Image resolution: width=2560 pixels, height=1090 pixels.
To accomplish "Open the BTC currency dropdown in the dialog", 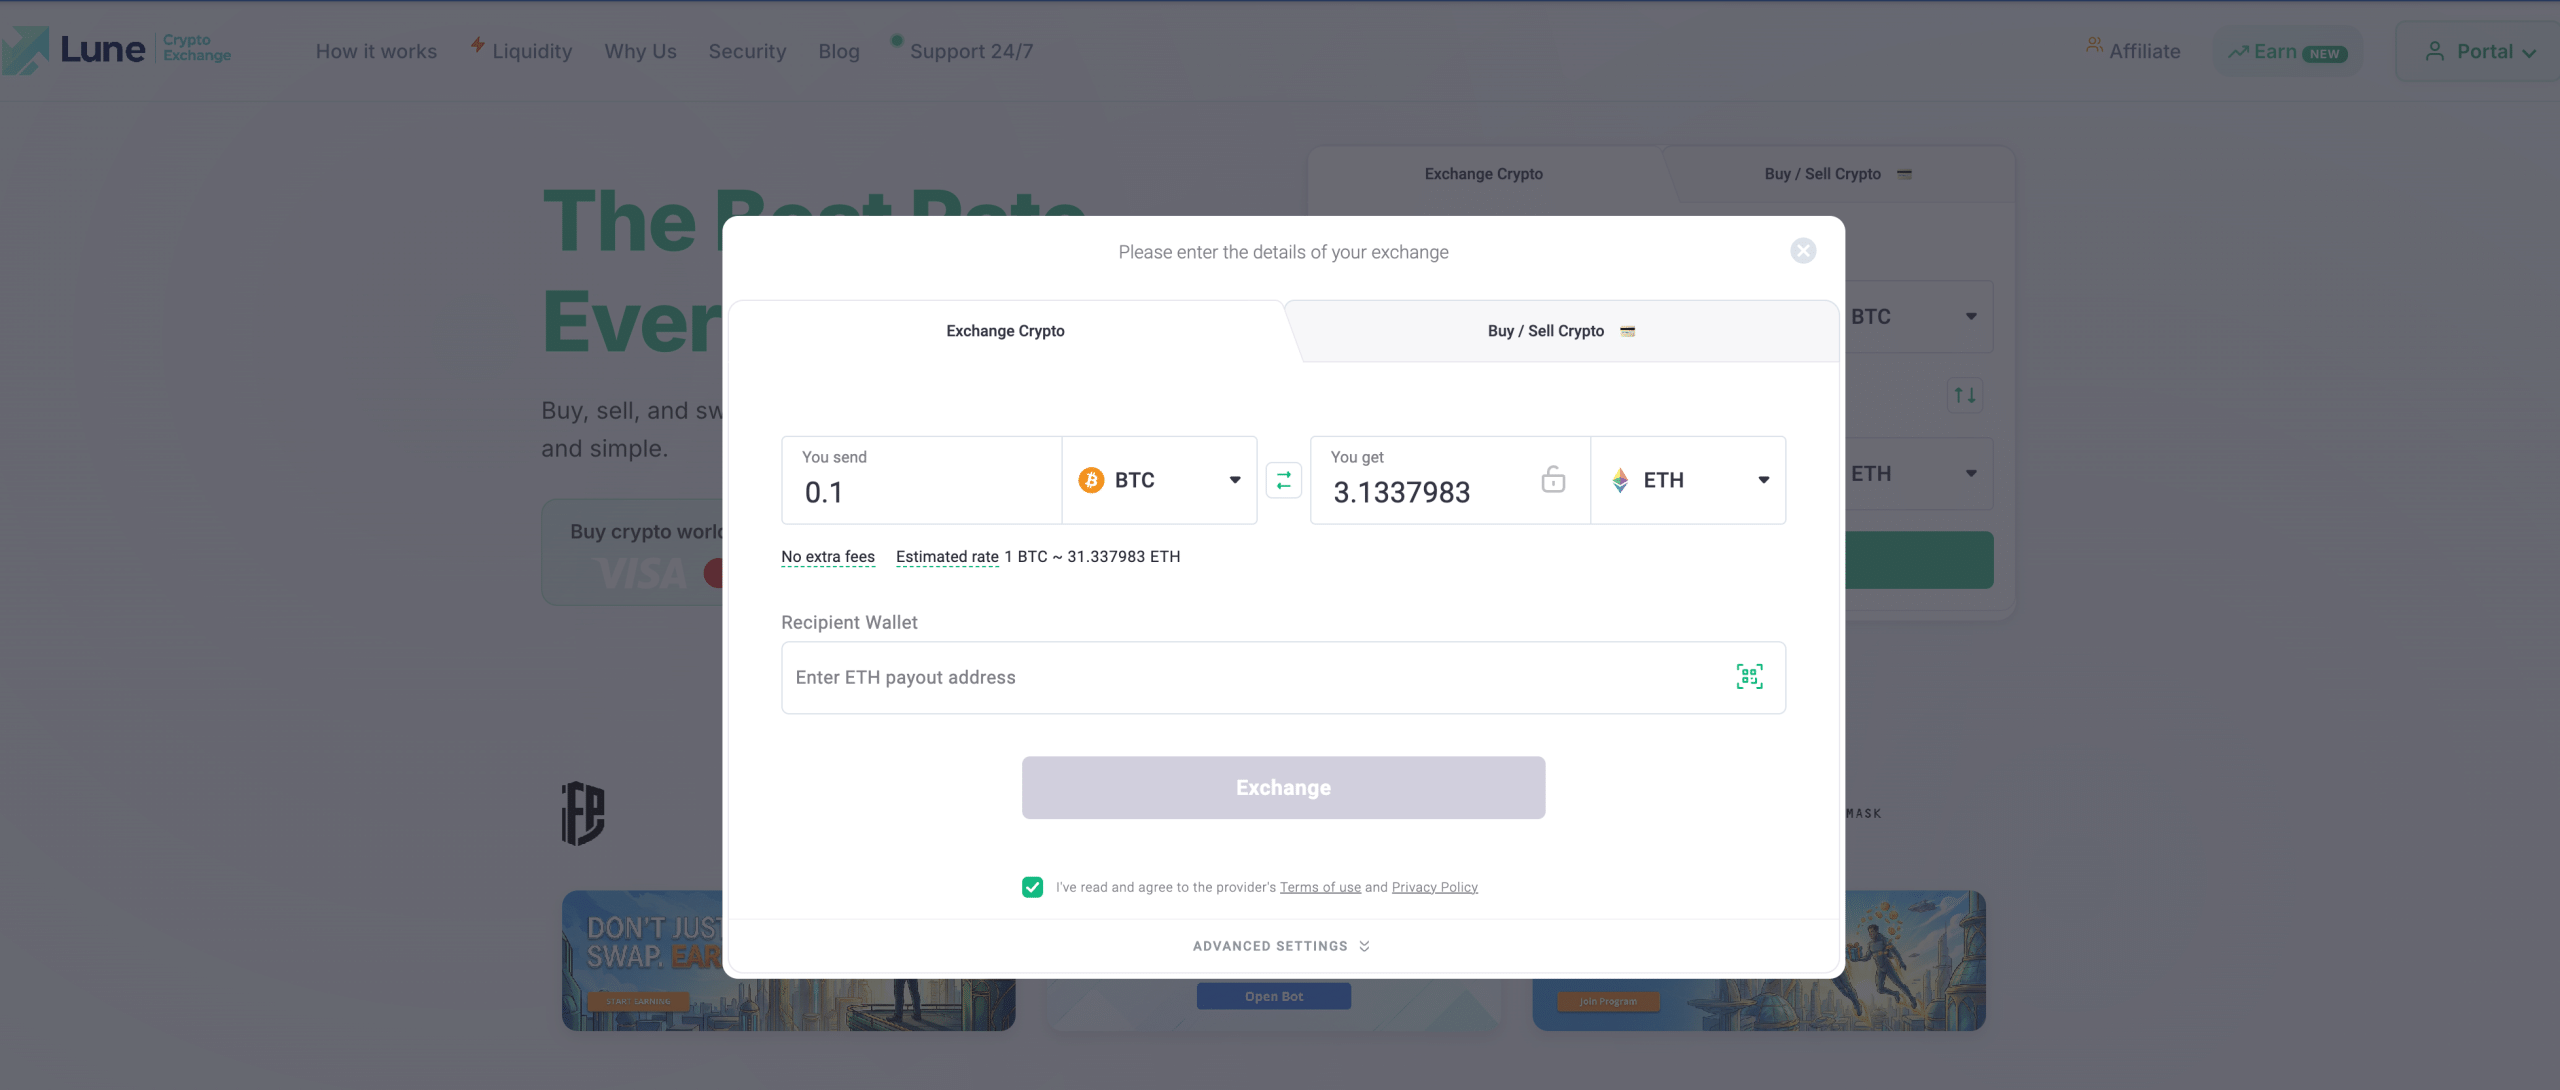I will (x=1159, y=480).
